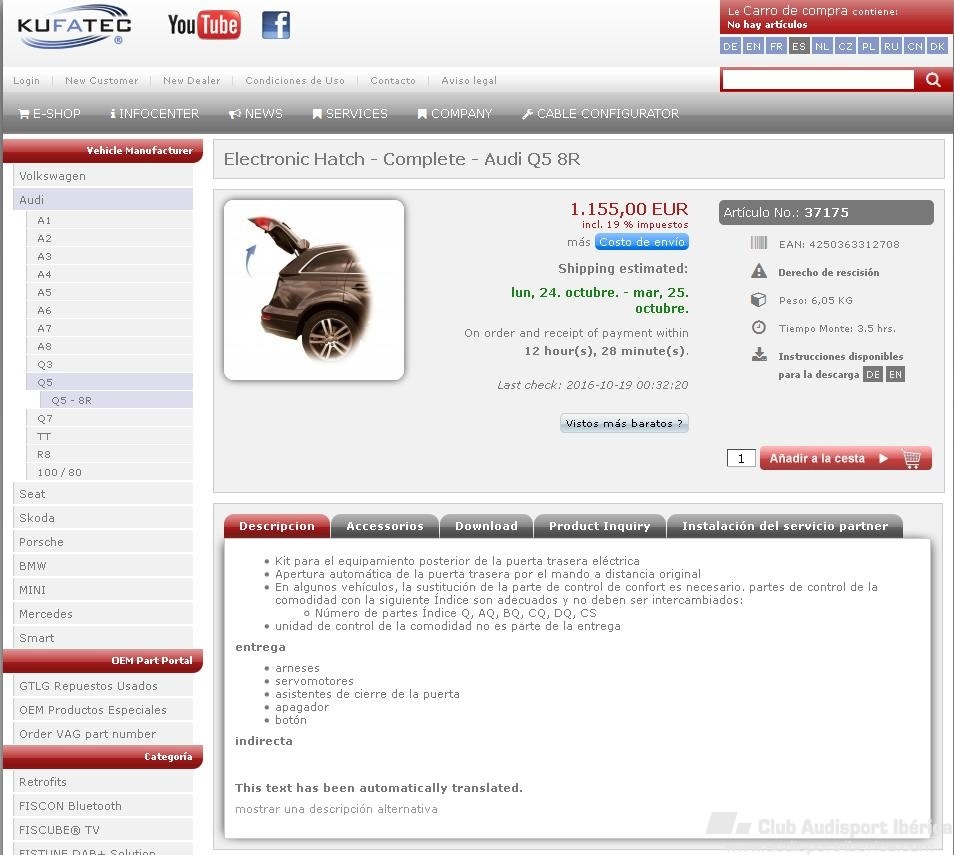This screenshot has height=855, width=954.
Task: Open the Aviso legal link
Action: (x=469, y=80)
